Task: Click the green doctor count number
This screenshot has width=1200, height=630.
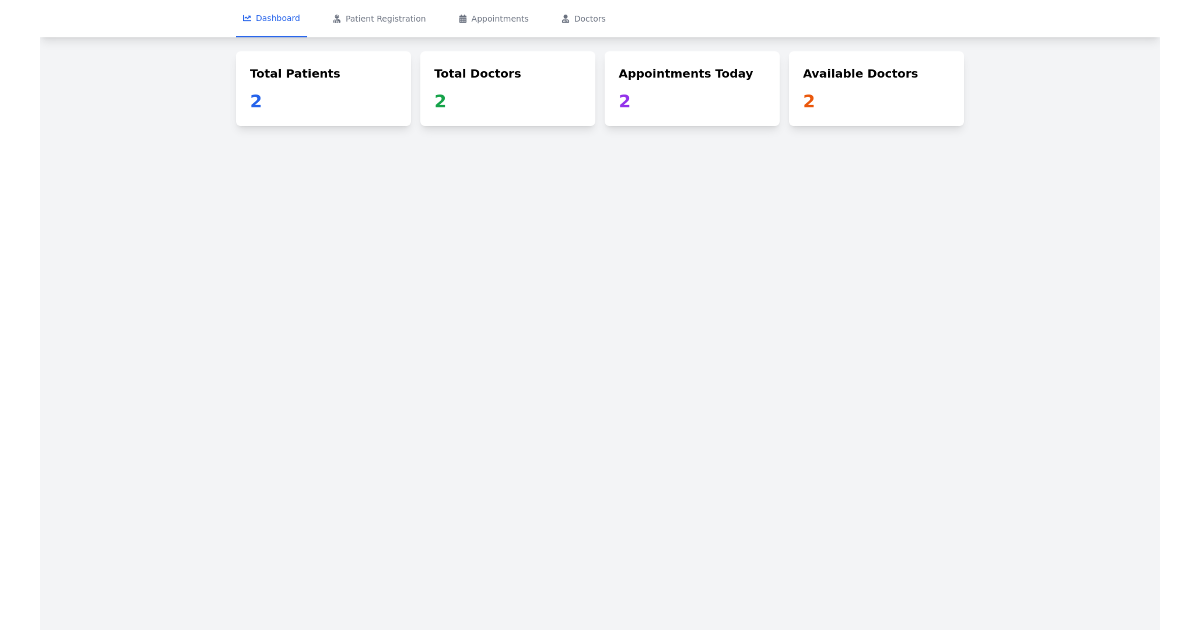Action: tap(440, 100)
